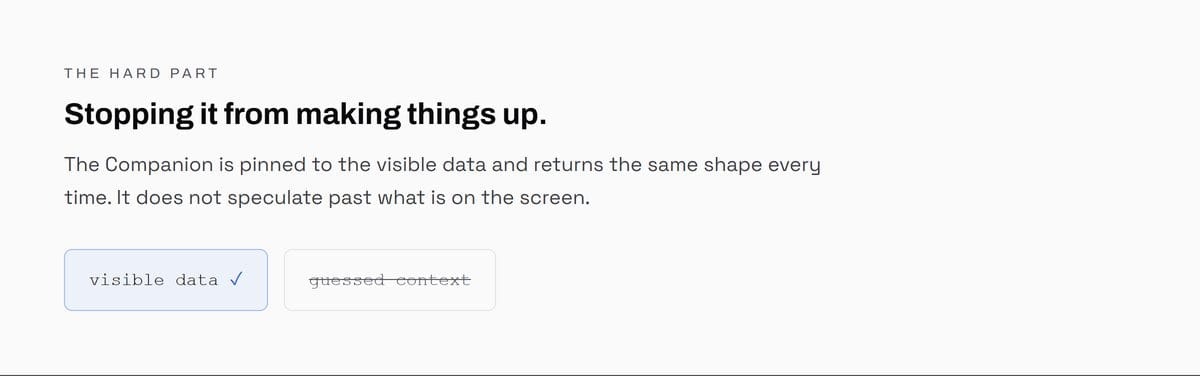
Task: Click the heading "Stopping it from making things up."
Action: (306, 115)
